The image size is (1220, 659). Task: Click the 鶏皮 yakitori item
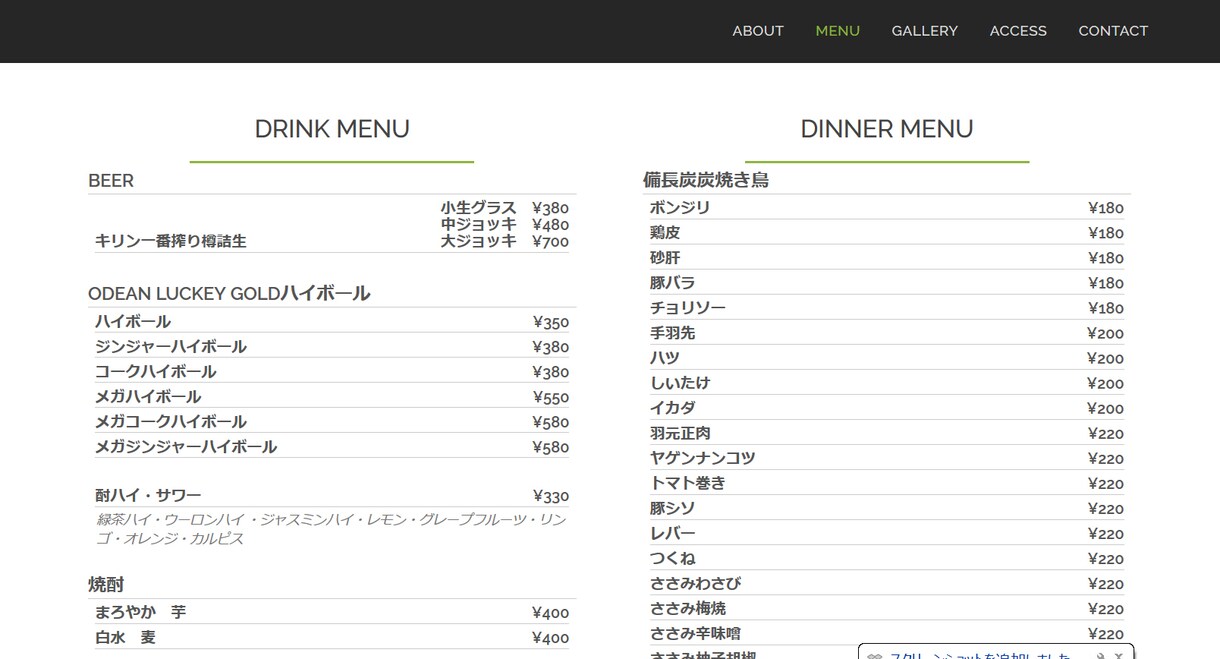pos(665,233)
